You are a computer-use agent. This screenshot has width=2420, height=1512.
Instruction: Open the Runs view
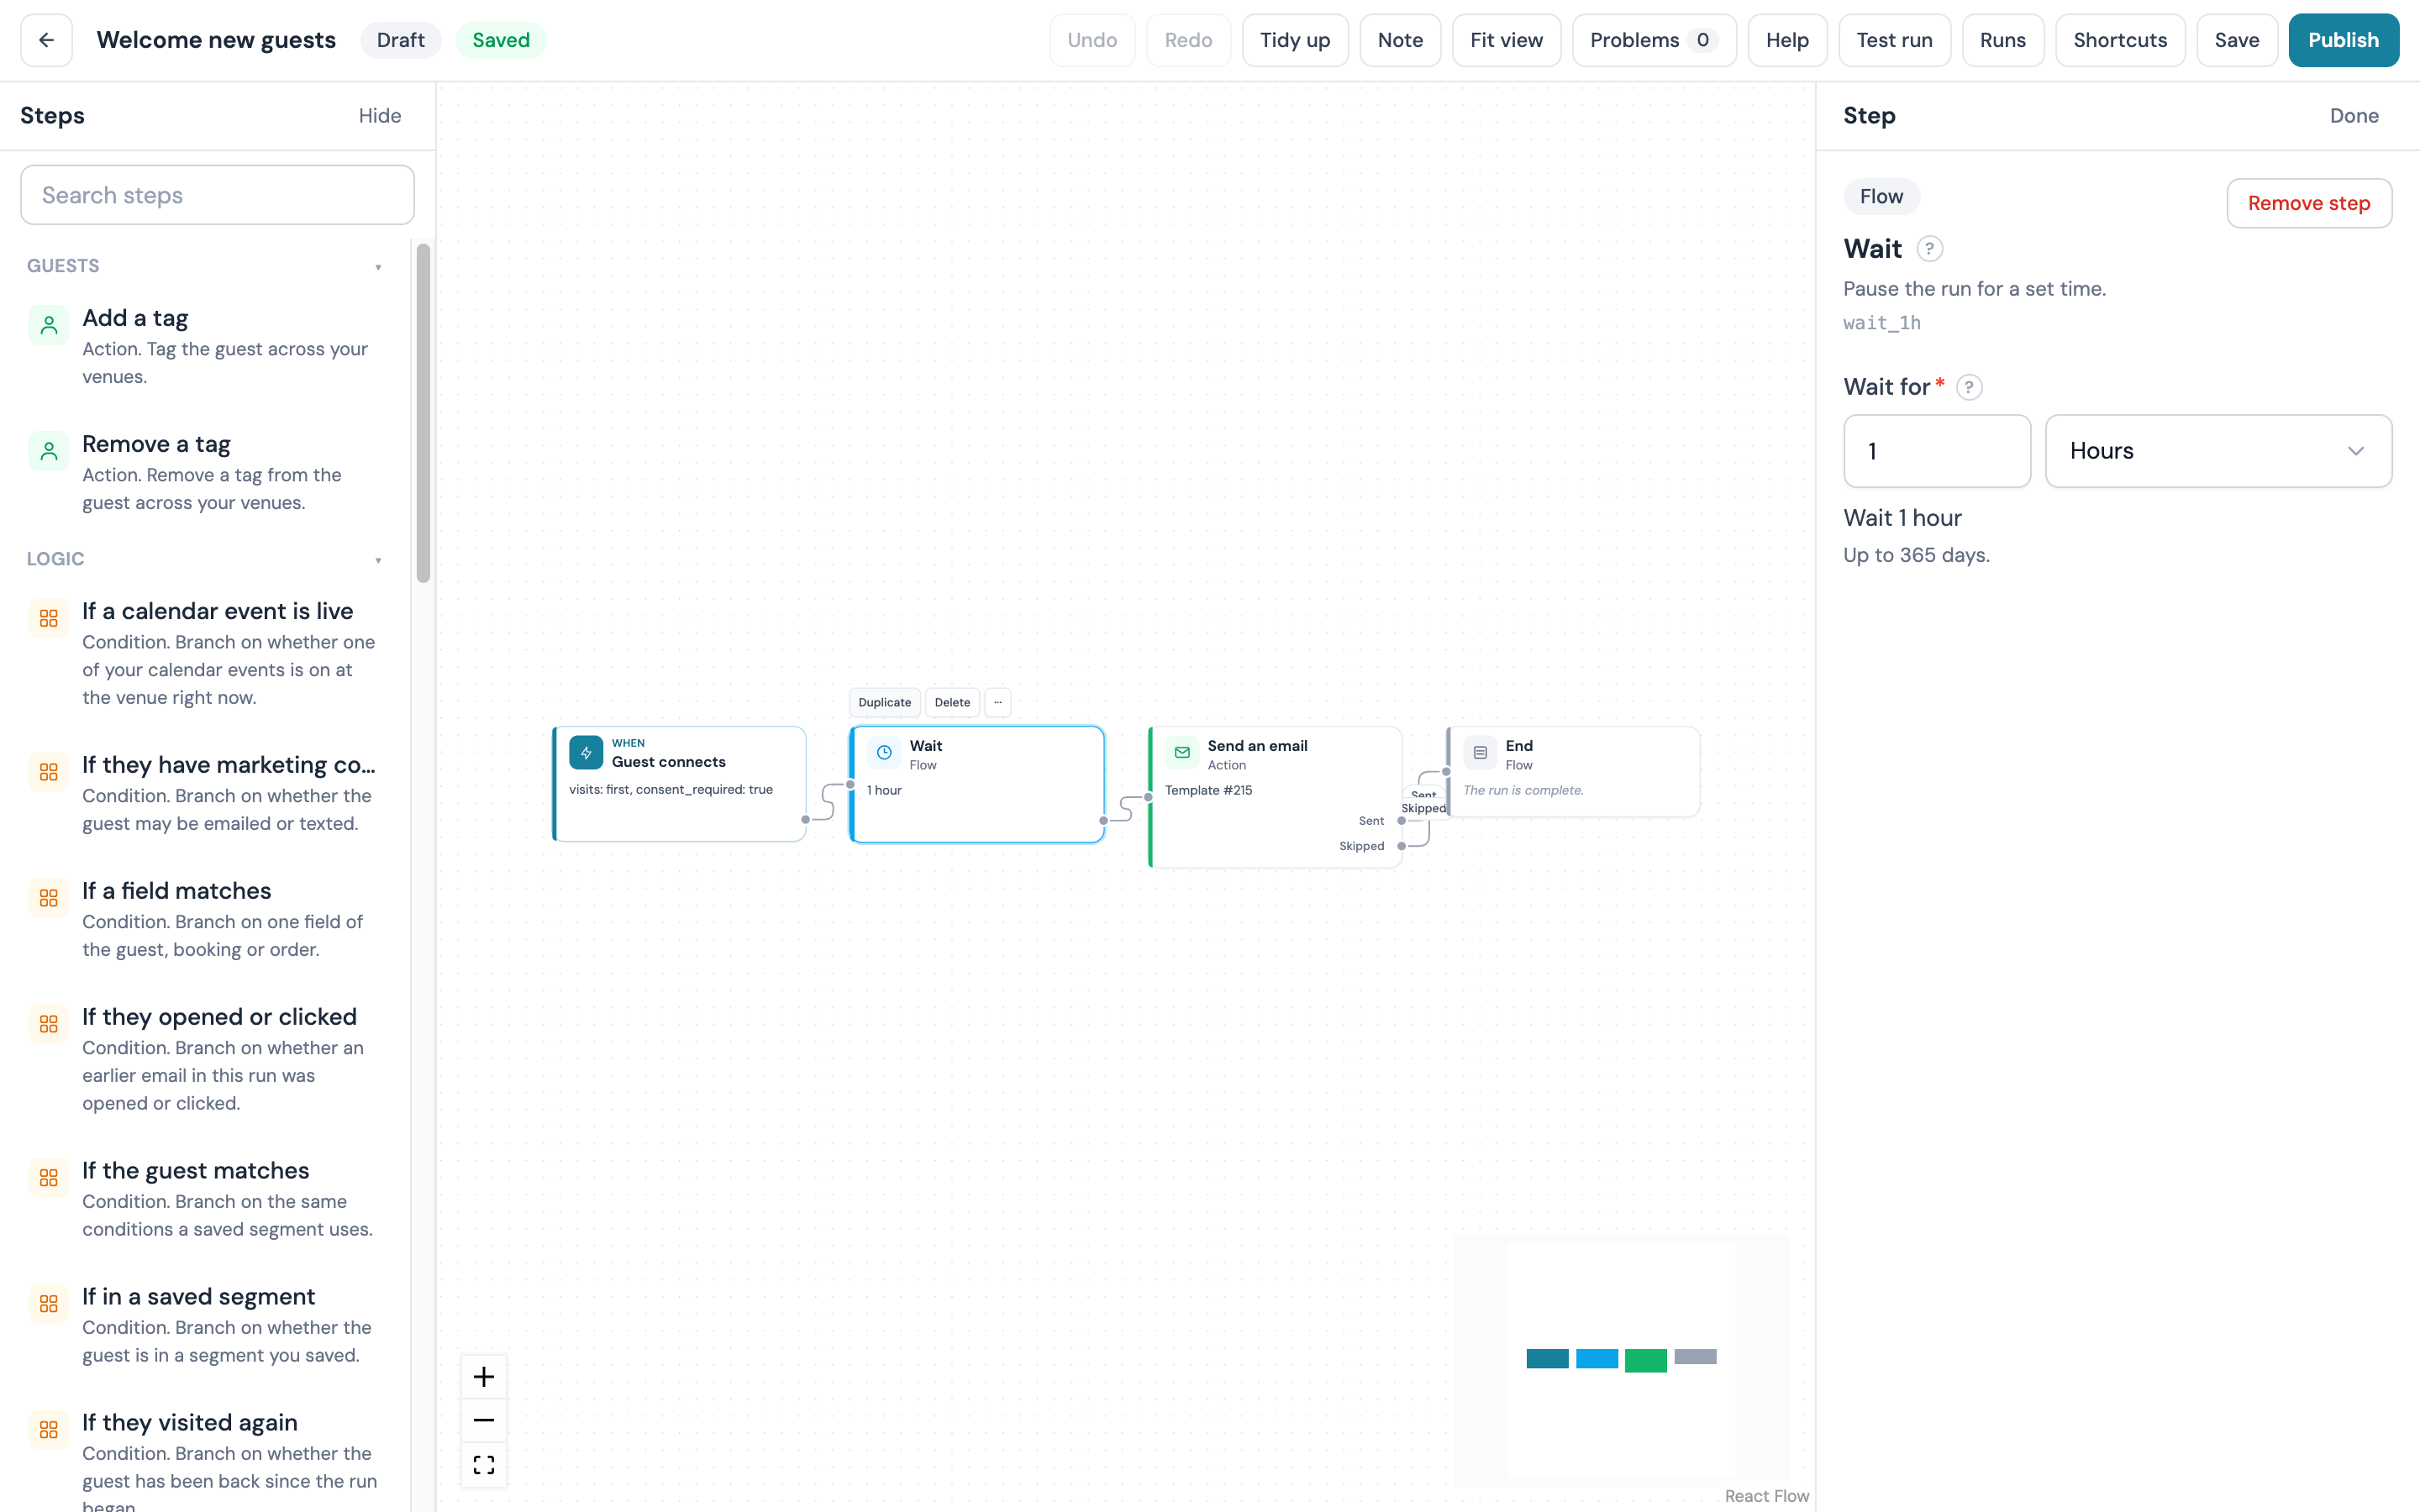click(x=2002, y=40)
